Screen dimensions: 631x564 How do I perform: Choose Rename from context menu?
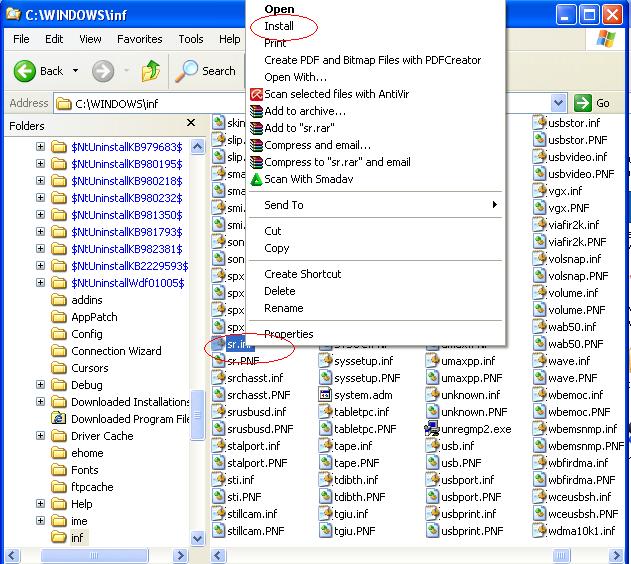point(284,308)
